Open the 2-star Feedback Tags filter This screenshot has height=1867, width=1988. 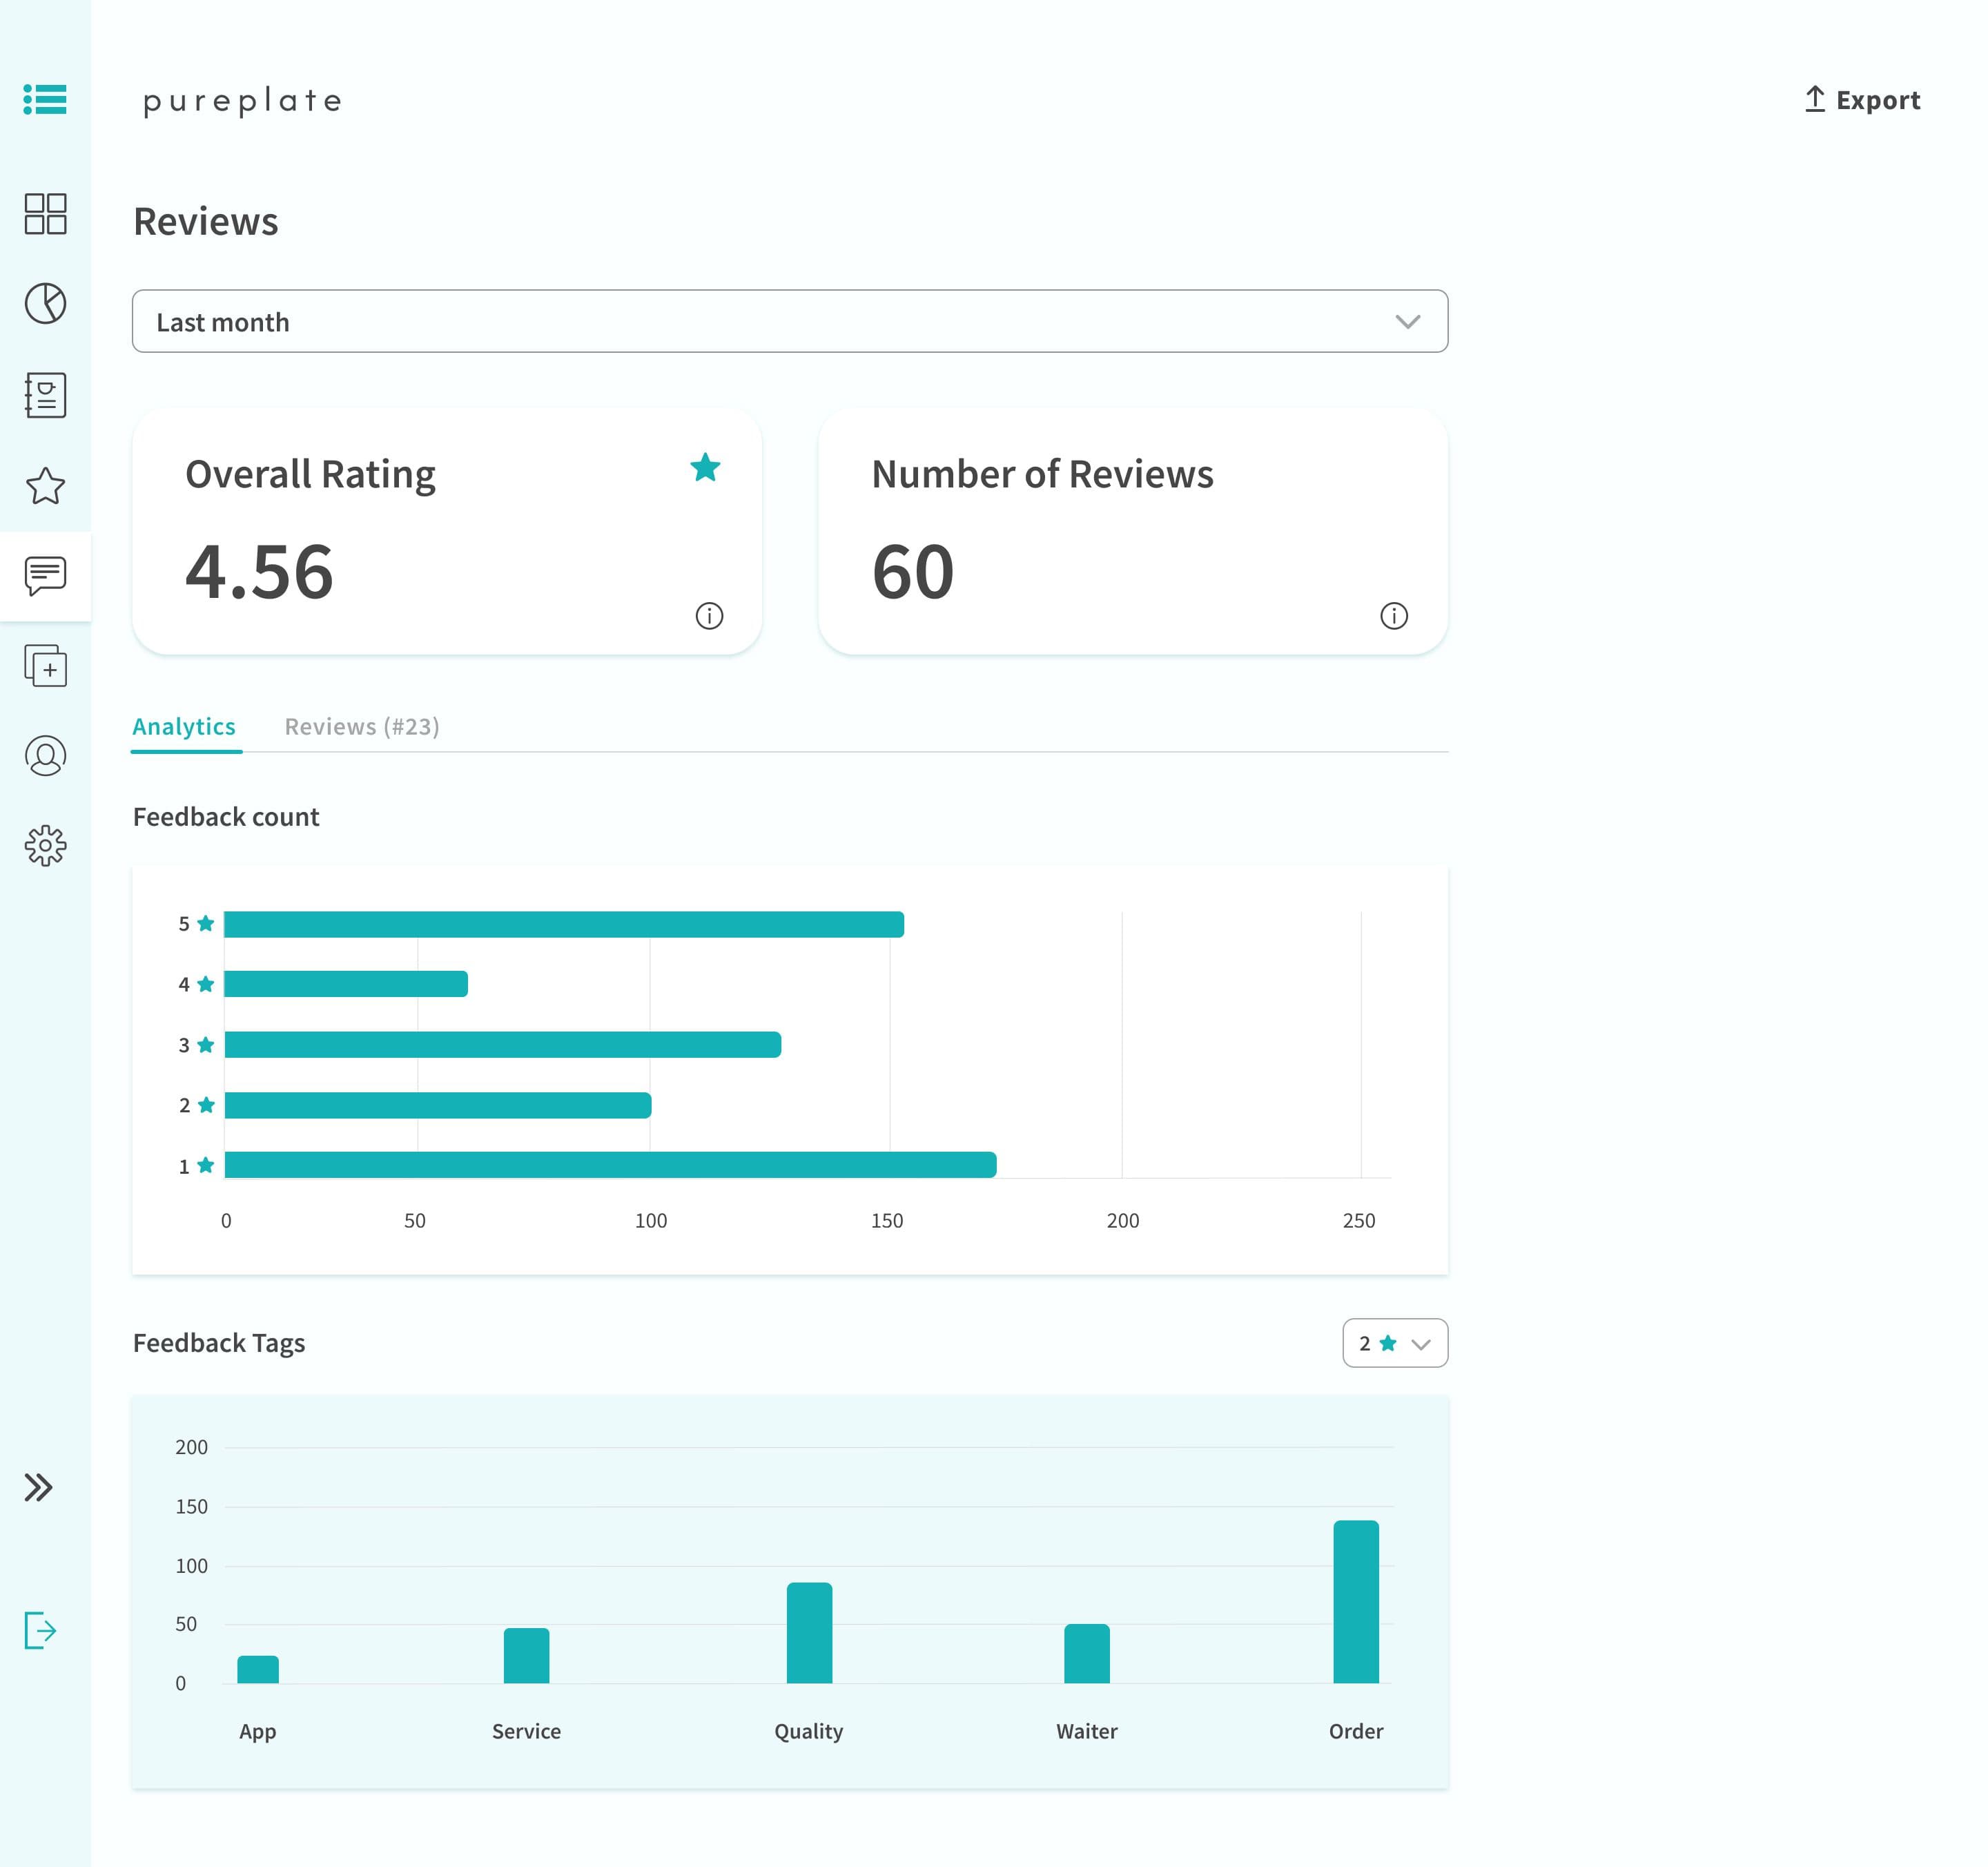click(1394, 1343)
